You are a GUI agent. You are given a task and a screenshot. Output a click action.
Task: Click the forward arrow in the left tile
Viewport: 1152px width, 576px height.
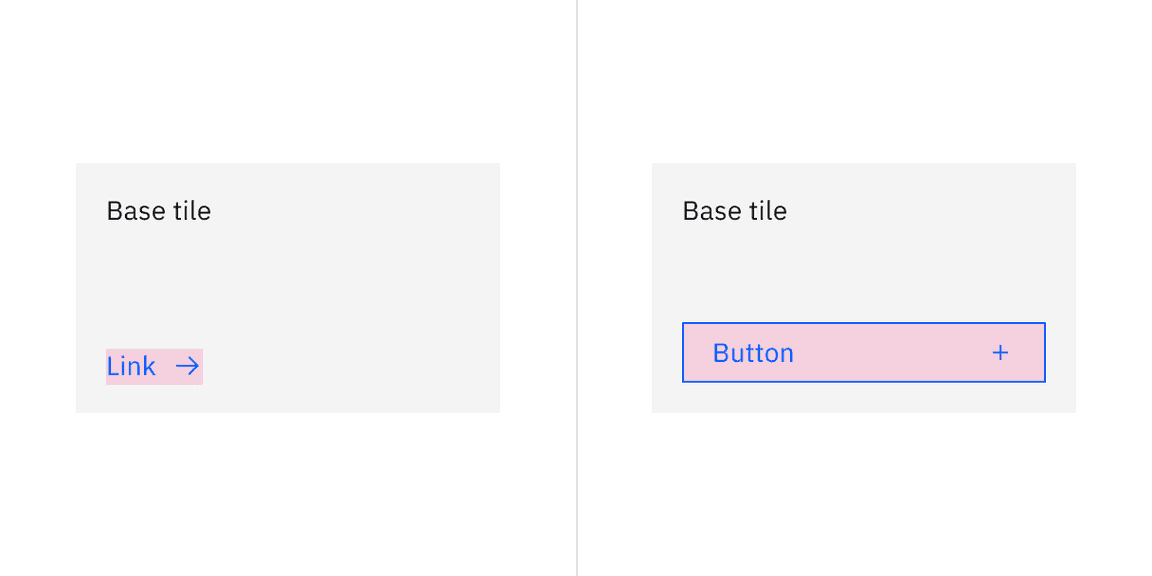[186, 366]
